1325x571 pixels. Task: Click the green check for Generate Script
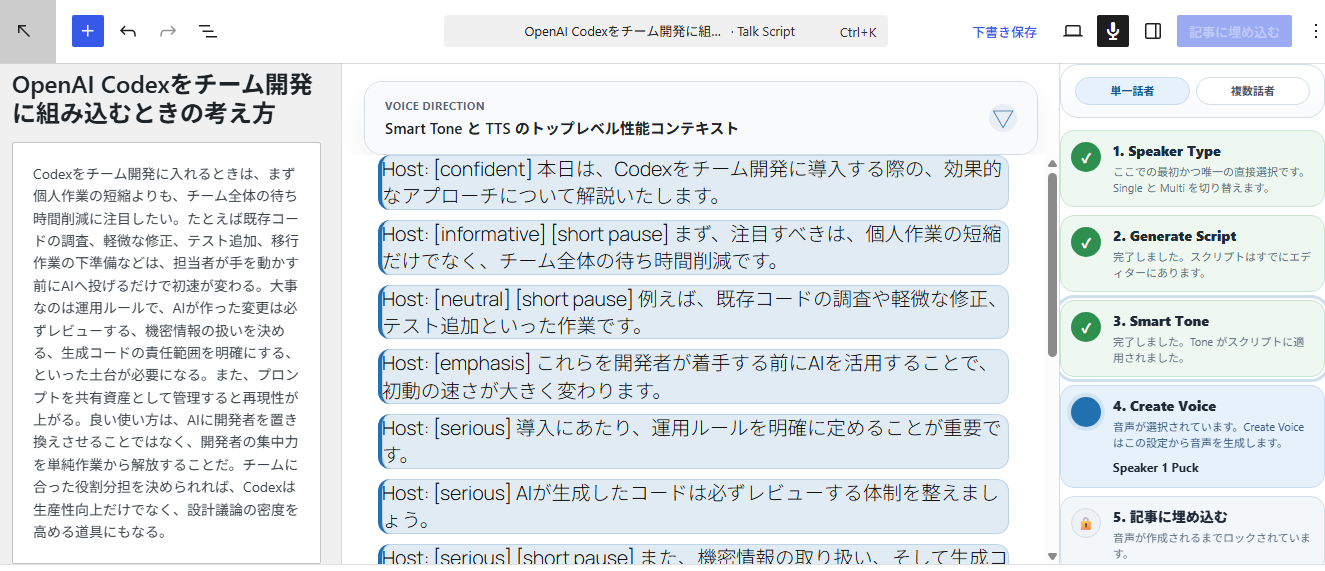pos(1085,242)
